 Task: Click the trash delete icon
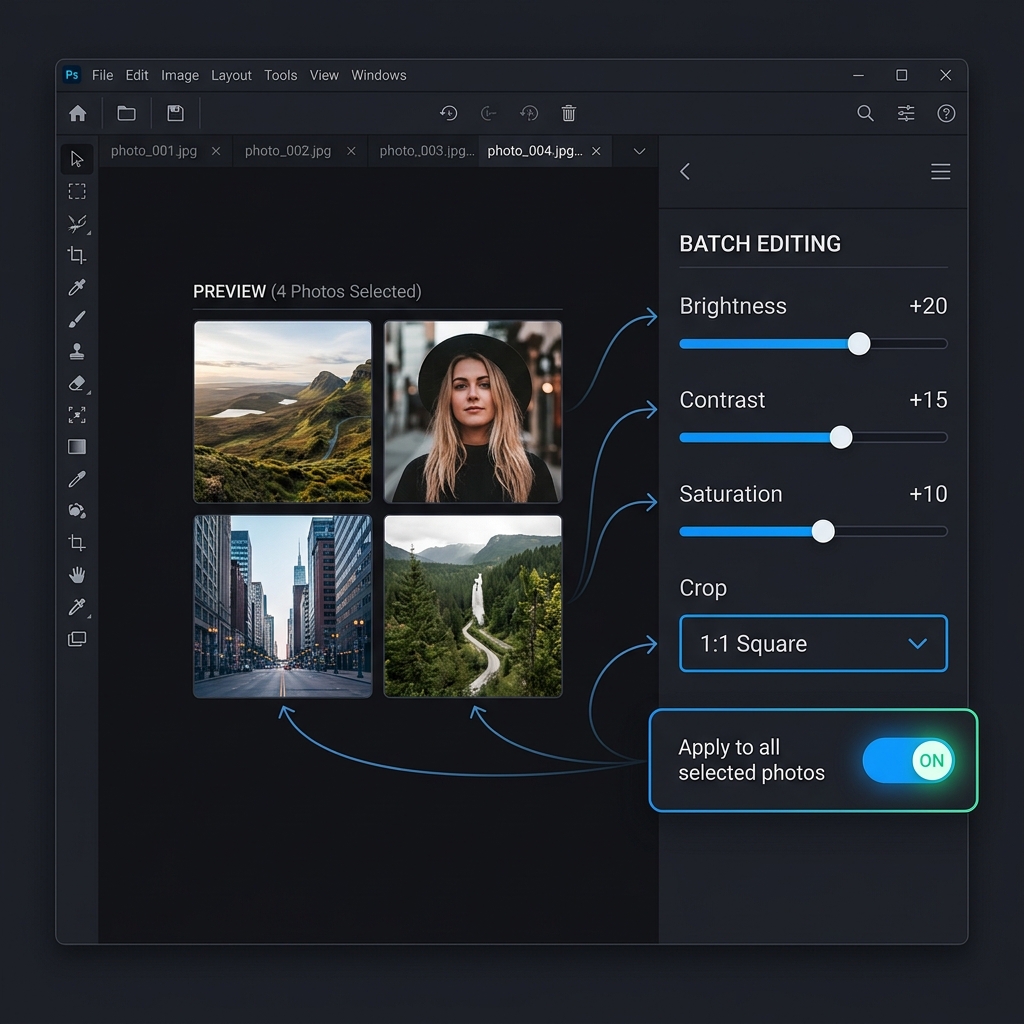(568, 113)
